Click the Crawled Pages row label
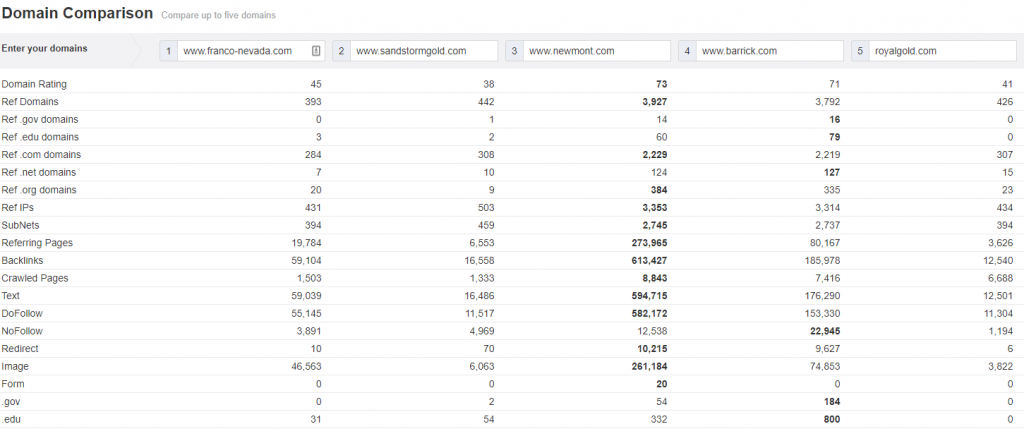This screenshot has height=436, width=1024. coord(35,278)
